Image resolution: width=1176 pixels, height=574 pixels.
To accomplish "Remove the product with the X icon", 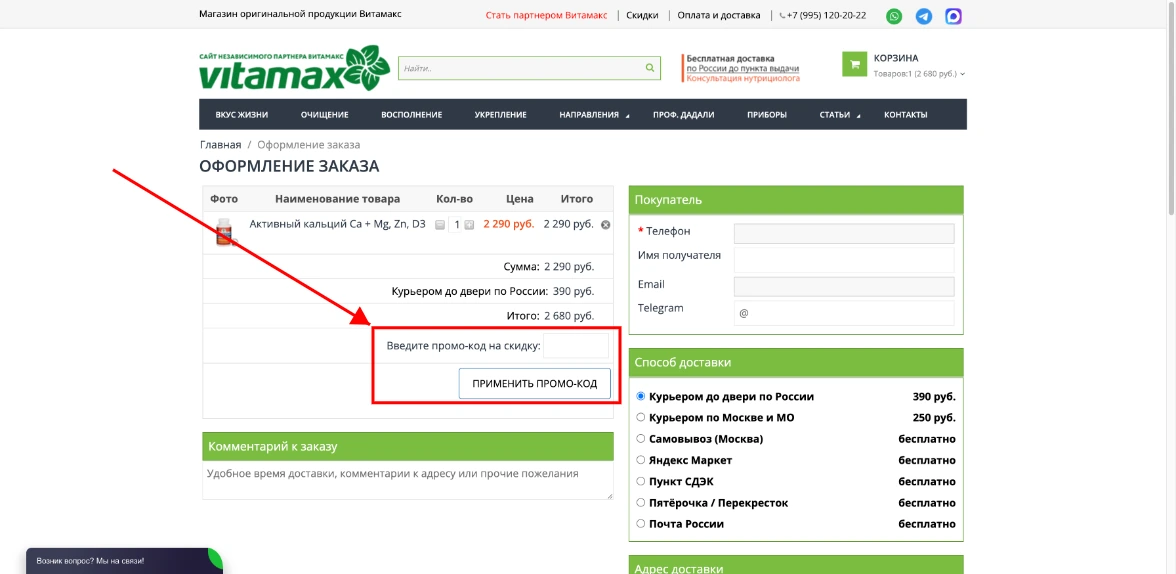I will tap(605, 225).
